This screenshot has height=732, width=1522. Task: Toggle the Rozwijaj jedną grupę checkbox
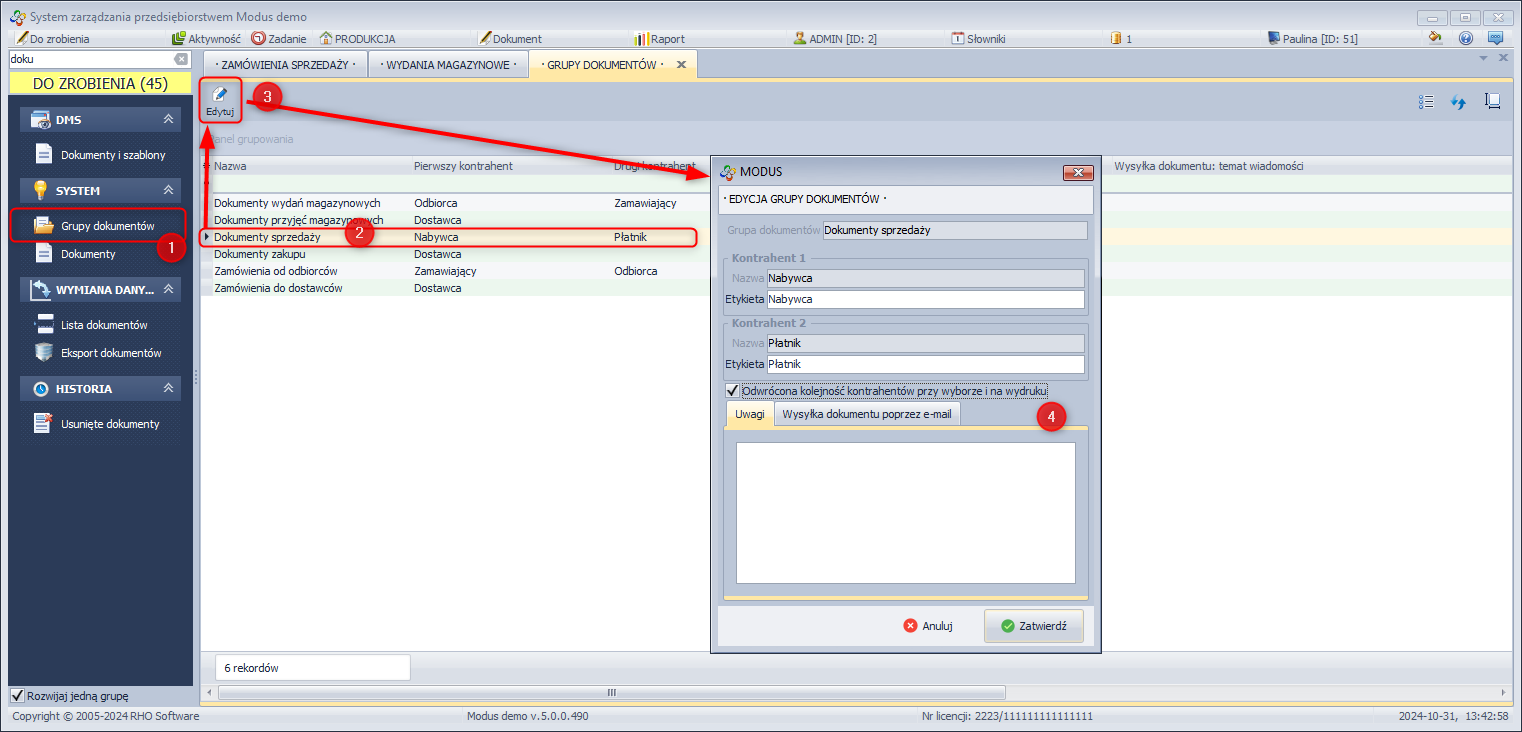17,696
